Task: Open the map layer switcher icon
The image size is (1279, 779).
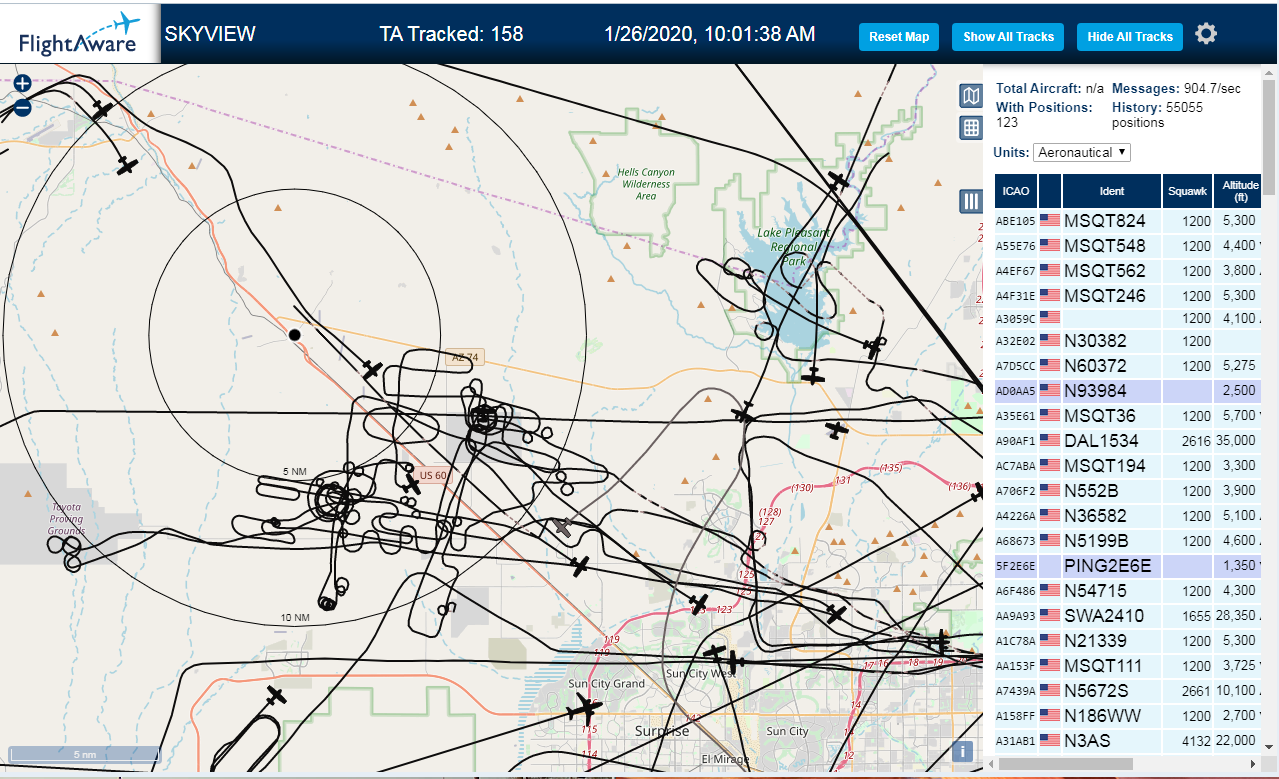Action: pos(970,95)
